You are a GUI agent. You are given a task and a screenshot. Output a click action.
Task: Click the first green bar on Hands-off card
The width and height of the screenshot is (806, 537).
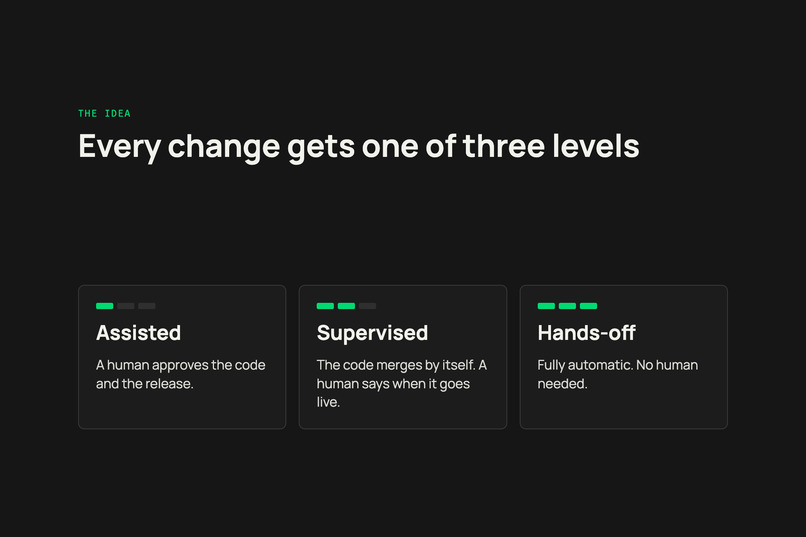click(546, 306)
